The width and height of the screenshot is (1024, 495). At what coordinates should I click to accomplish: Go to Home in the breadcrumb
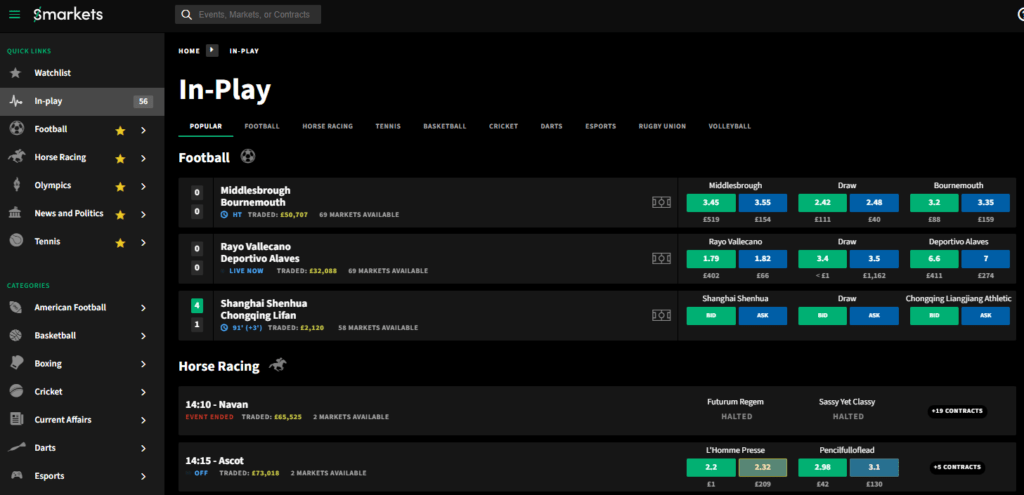(x=189, y=51)
